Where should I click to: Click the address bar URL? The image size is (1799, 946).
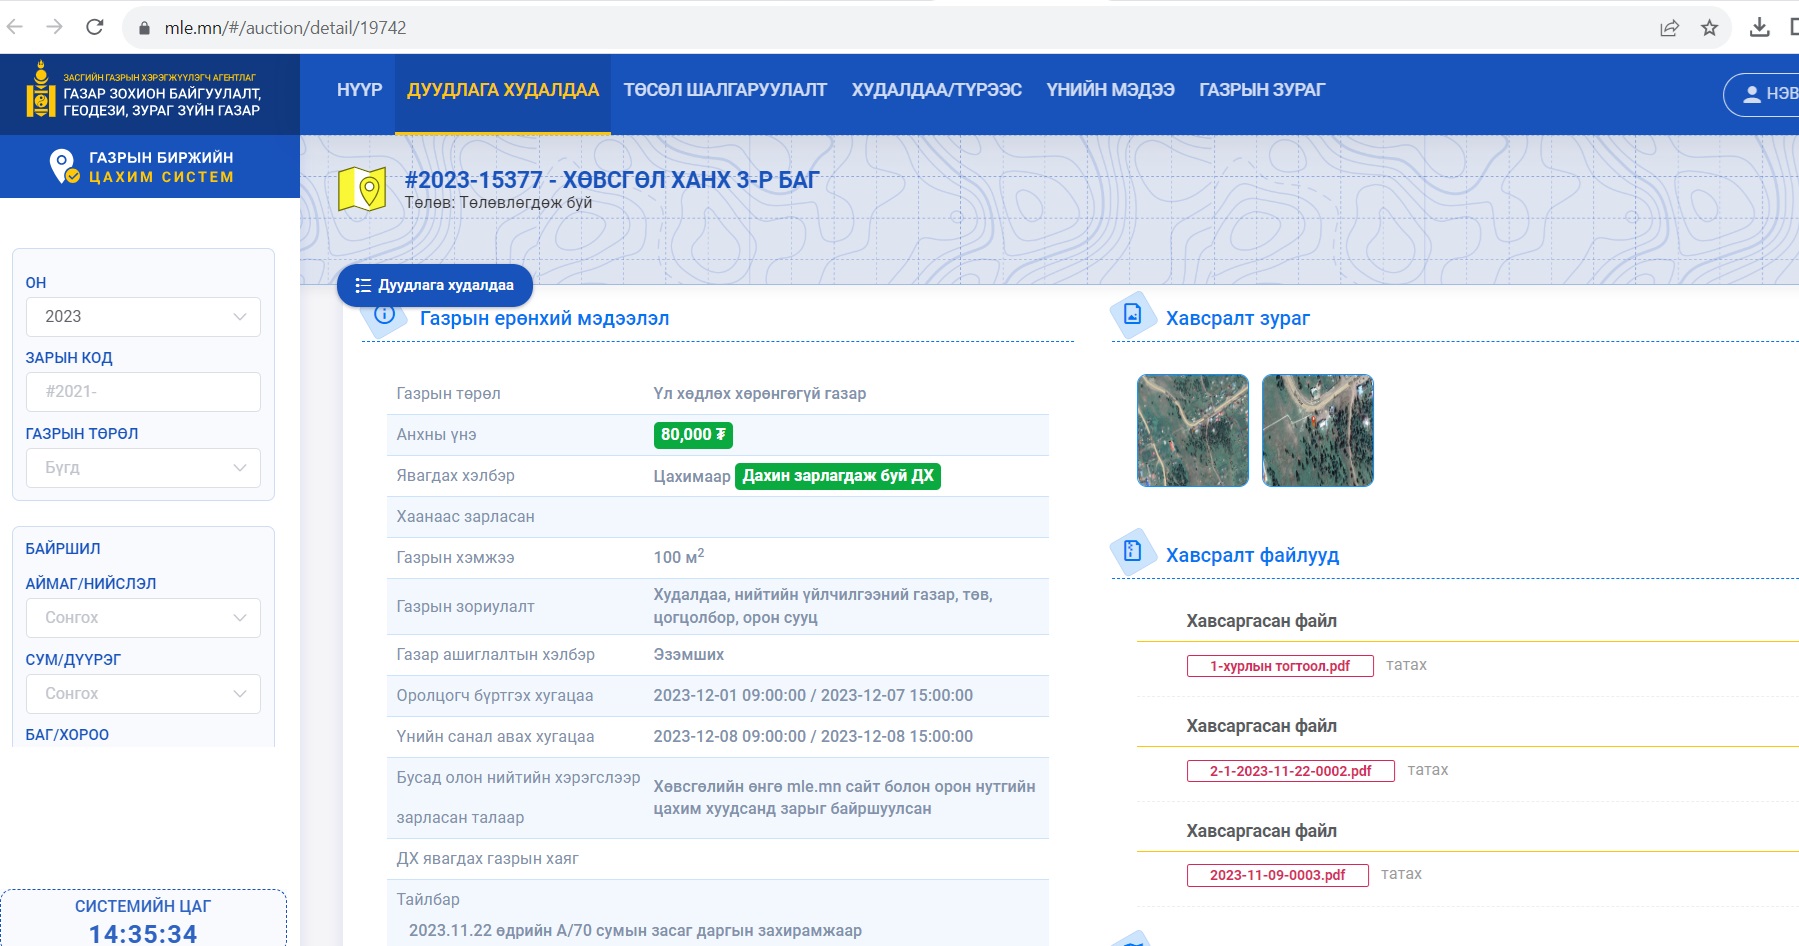click(285, 28)
